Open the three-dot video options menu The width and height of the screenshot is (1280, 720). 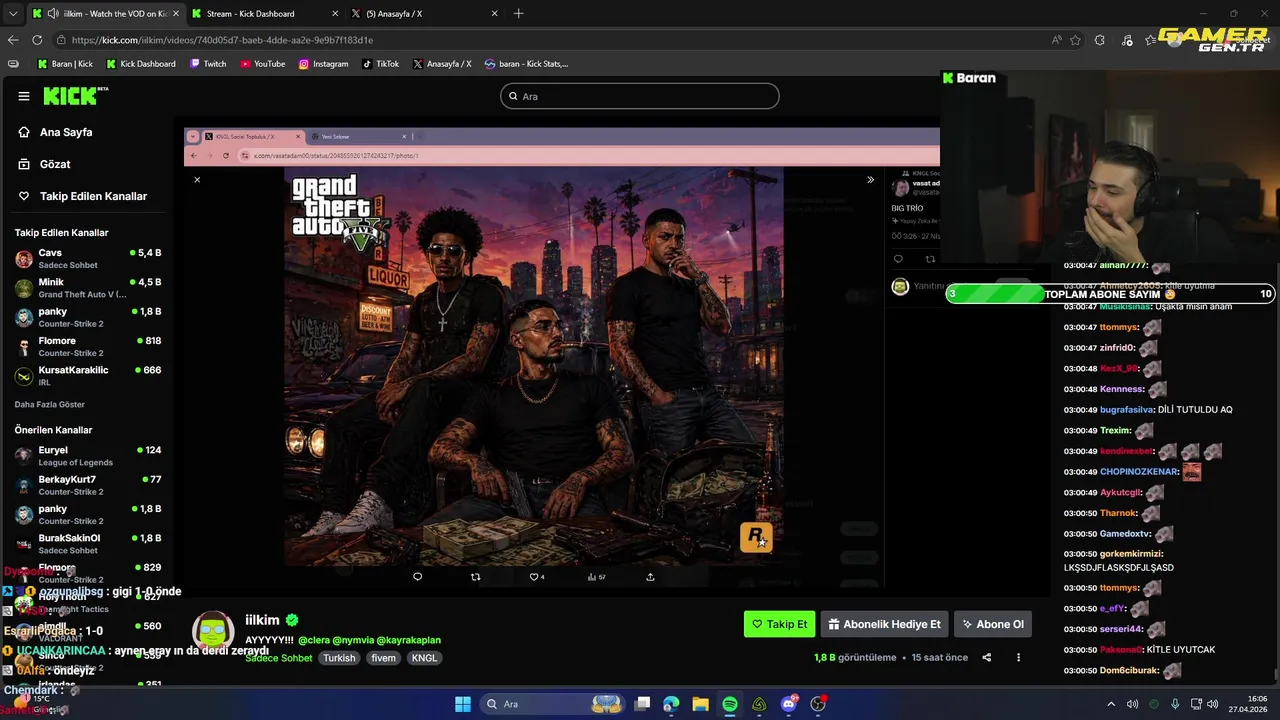click(x=1018, y=657)
